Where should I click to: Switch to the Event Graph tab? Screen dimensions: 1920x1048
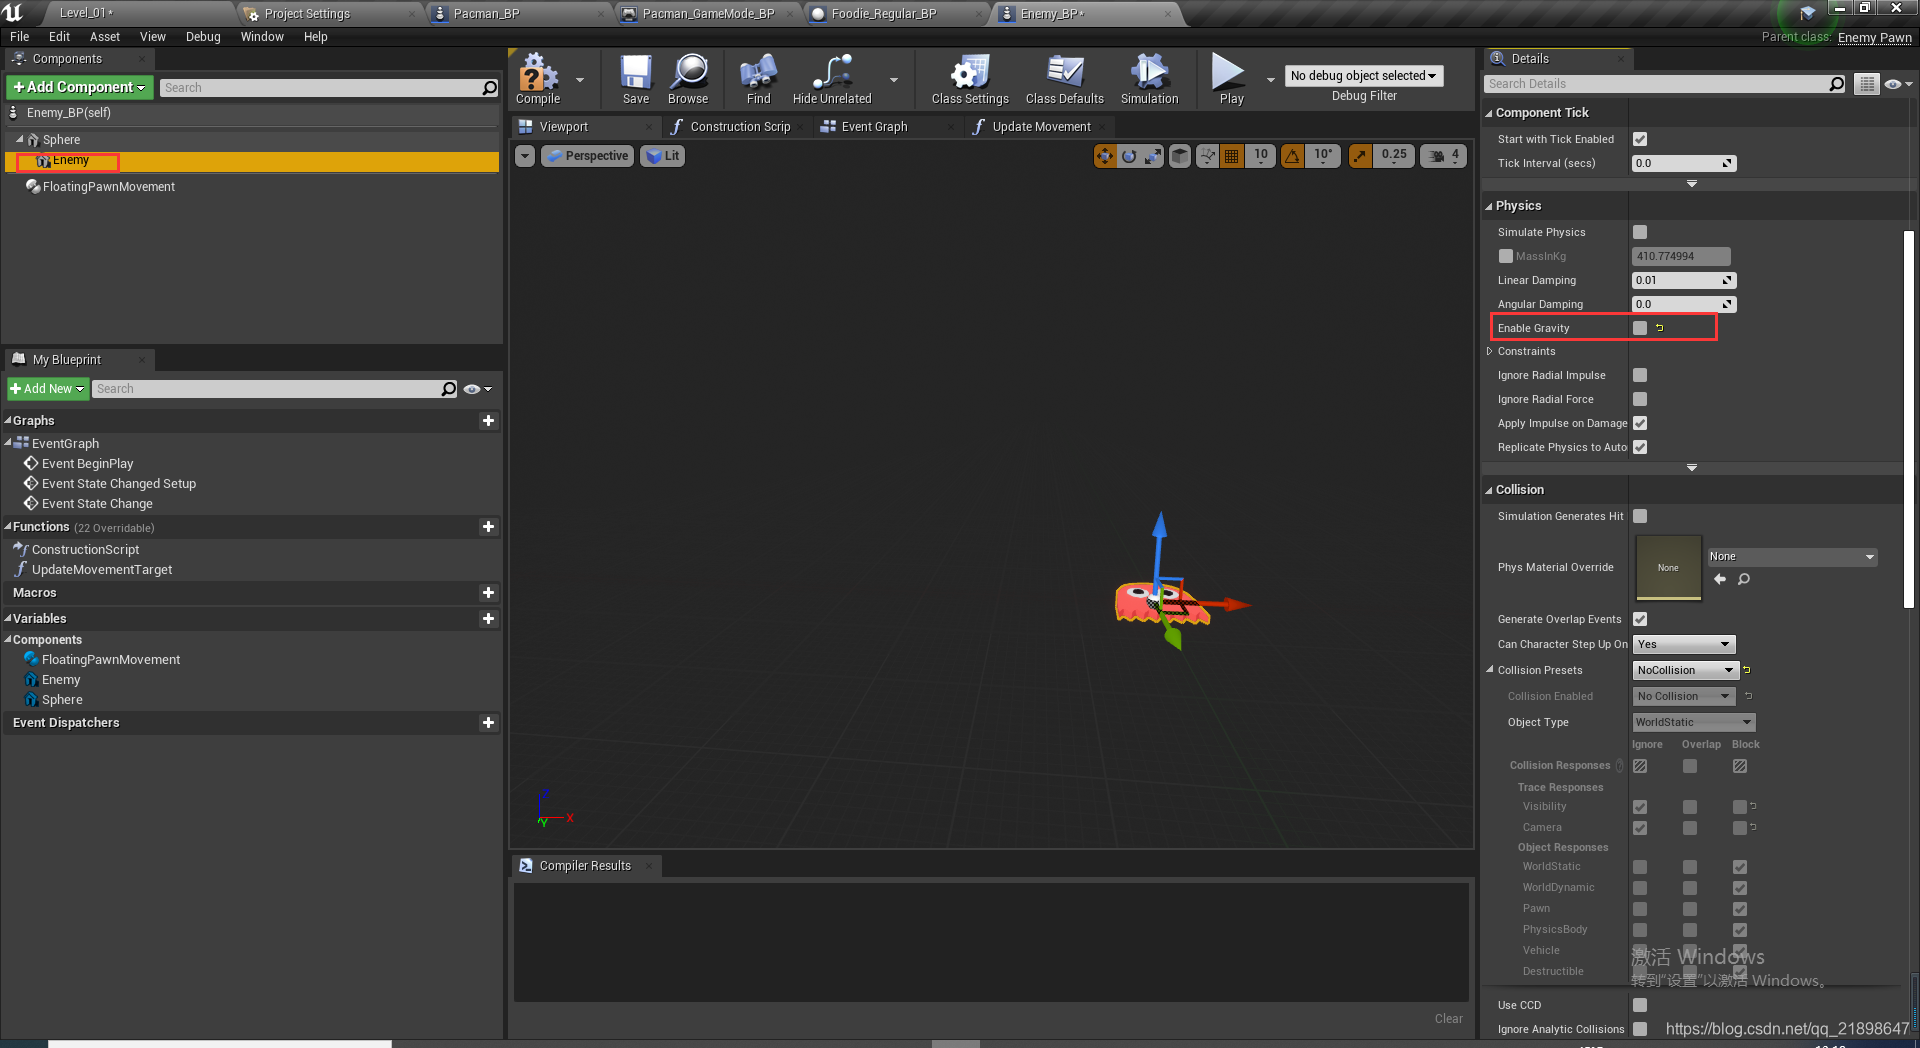pyautogui.click(x=874, y=127)
